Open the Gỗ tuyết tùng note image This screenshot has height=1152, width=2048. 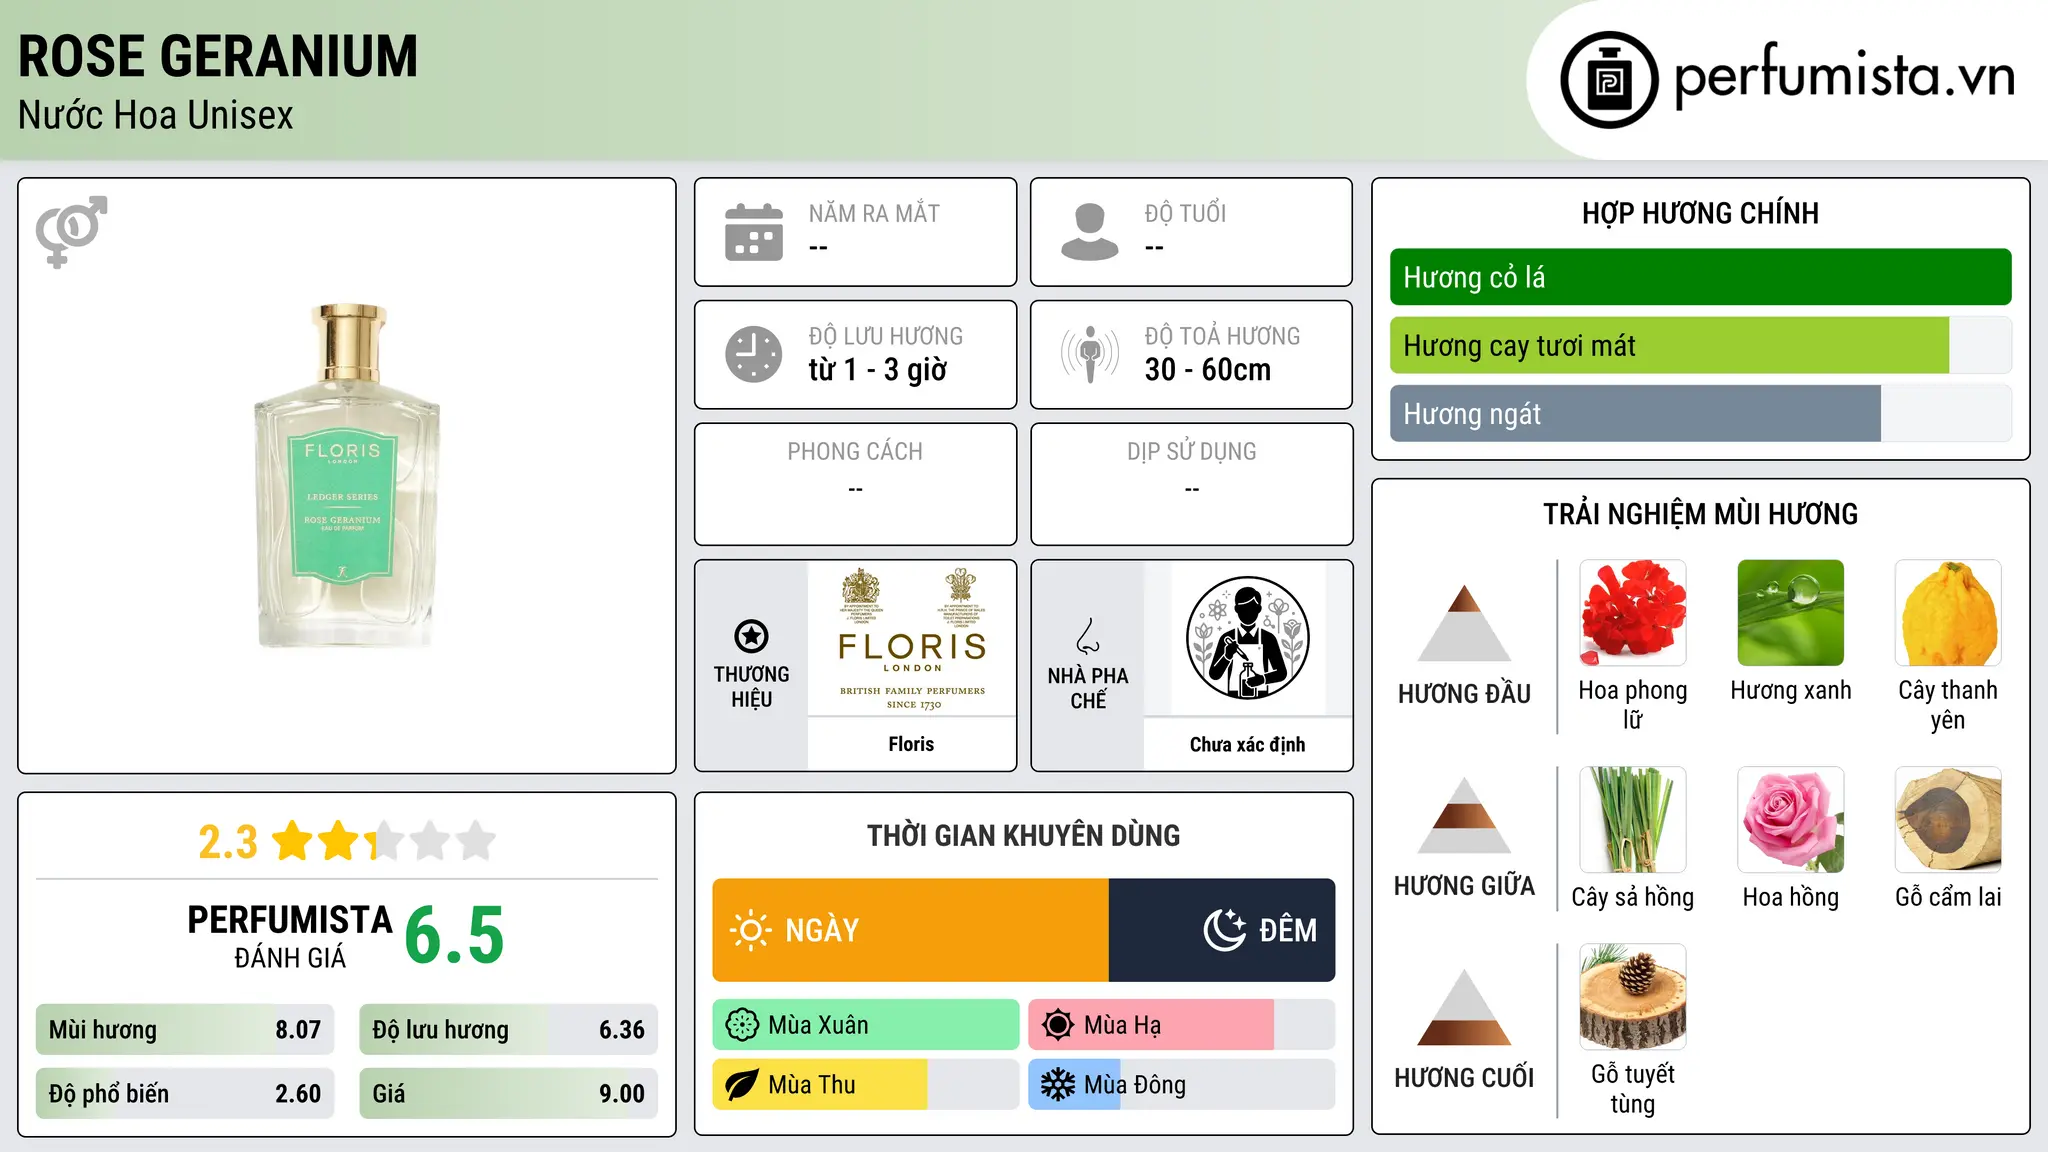[1632, 997]
